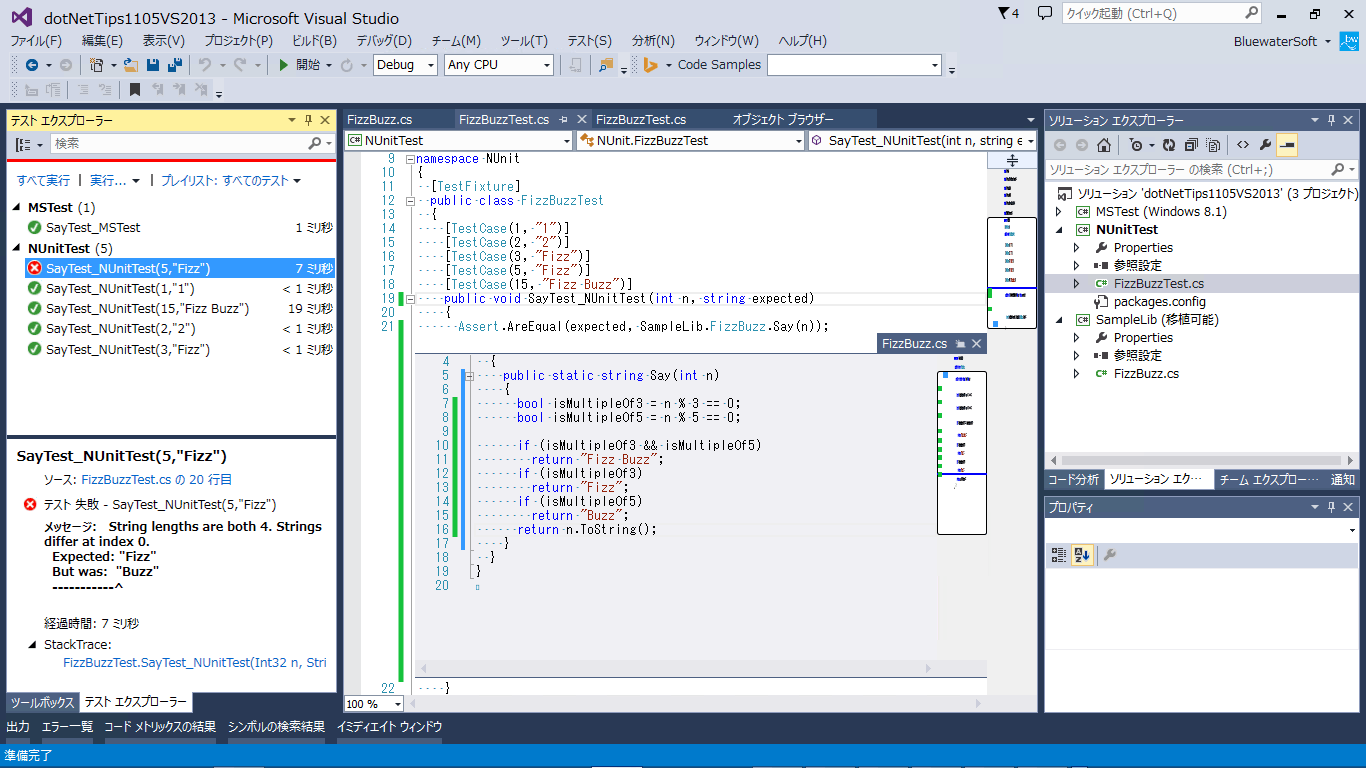Open the テスト(S) menu

pos(589,41)
